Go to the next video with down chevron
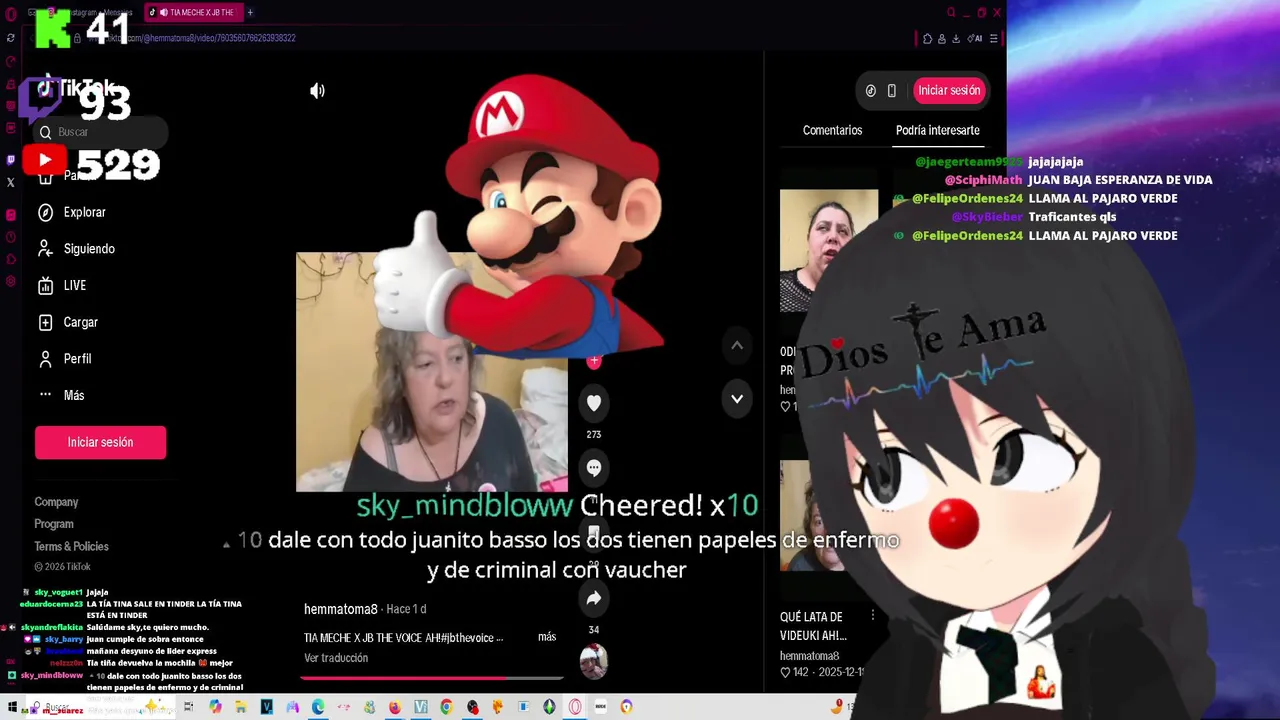The width and height of the screenshot is (1280, 720). point(737,399)
